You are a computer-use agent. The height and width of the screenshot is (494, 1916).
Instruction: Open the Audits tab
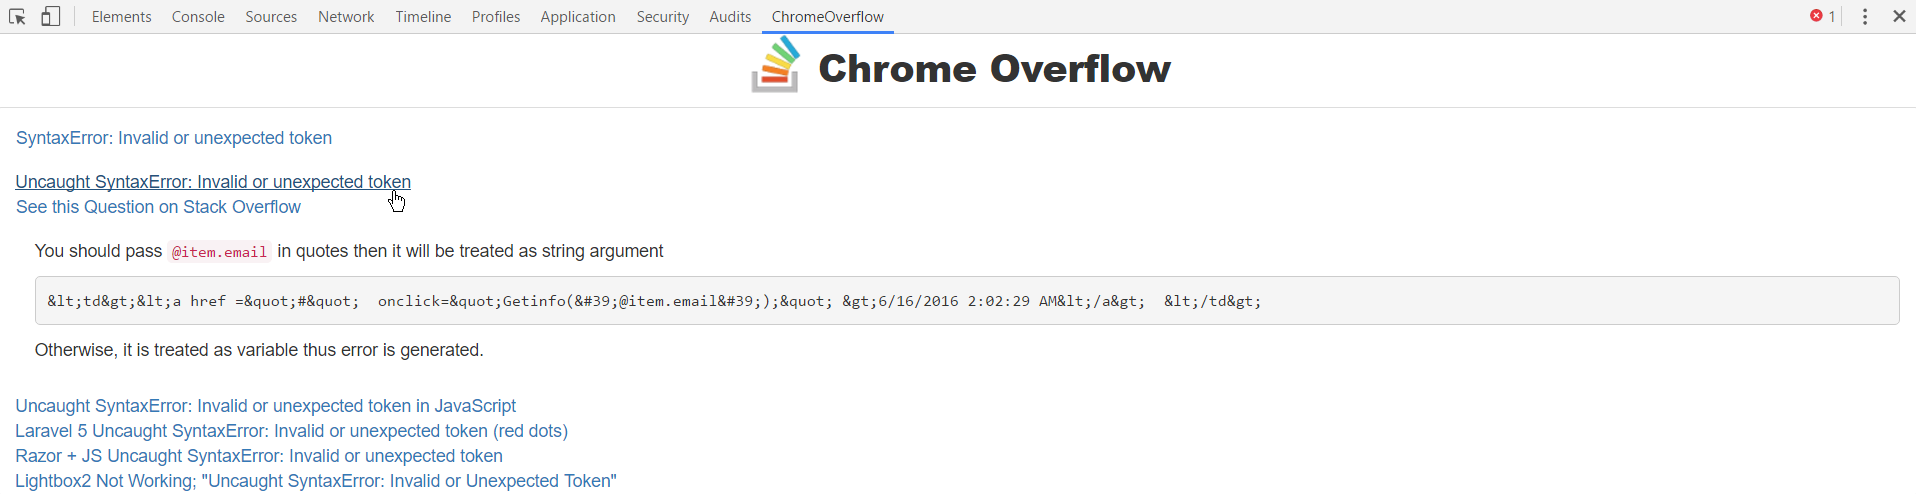click(730, 17)
